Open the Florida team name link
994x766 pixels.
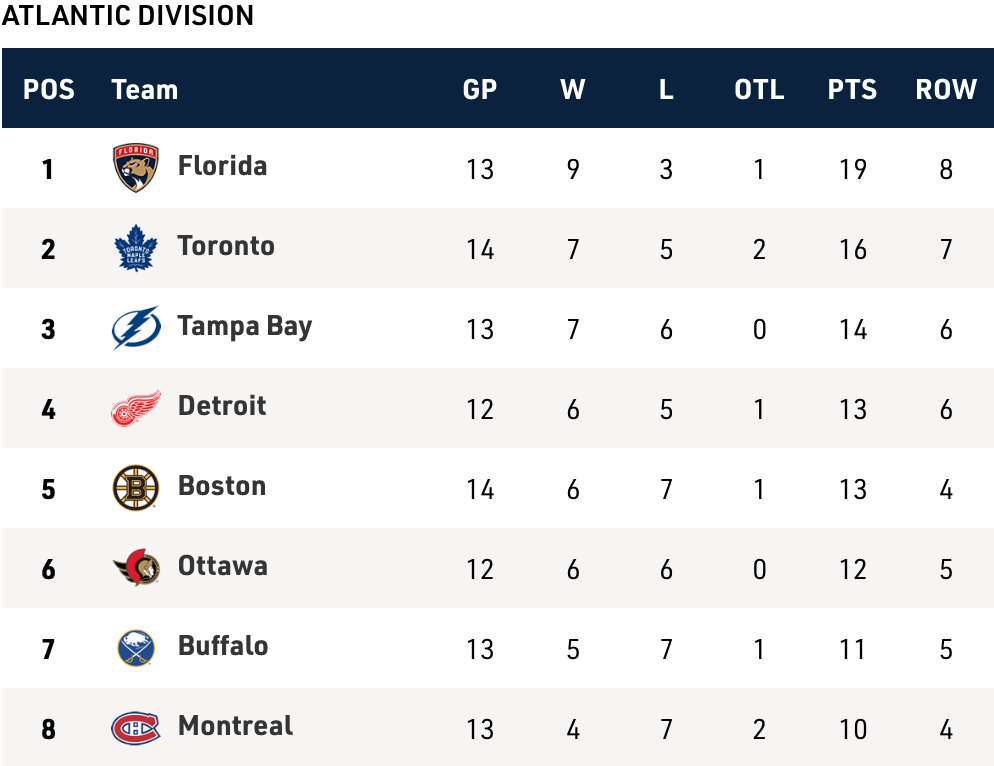click(222, 166)
